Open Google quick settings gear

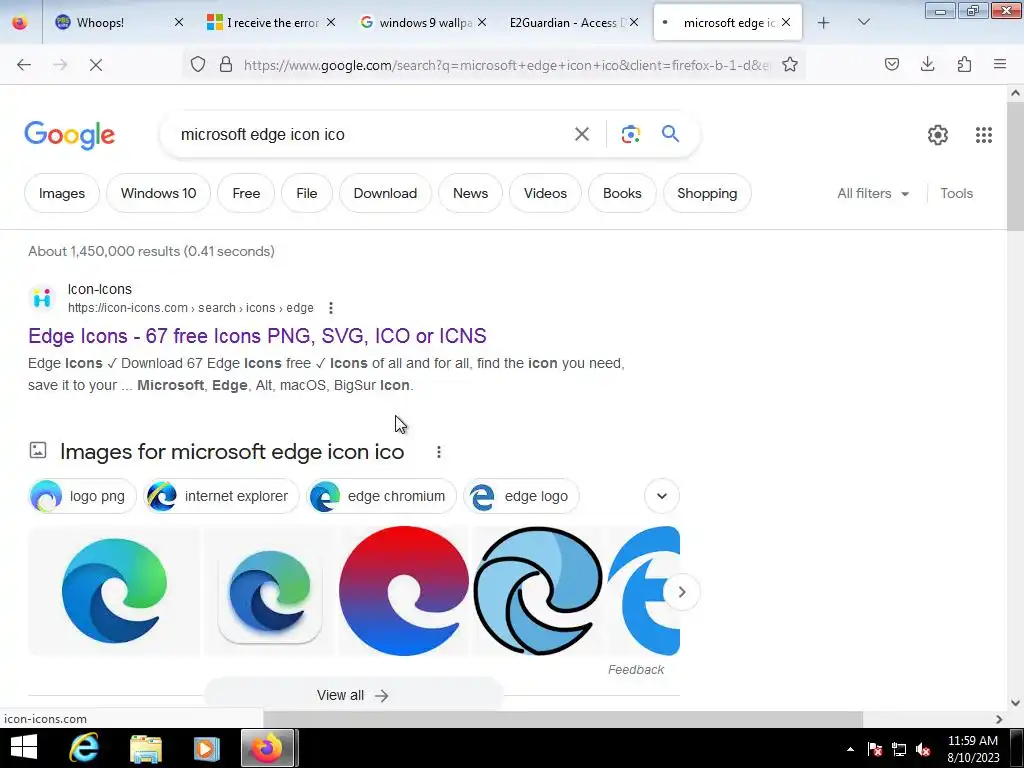point(938,135)
